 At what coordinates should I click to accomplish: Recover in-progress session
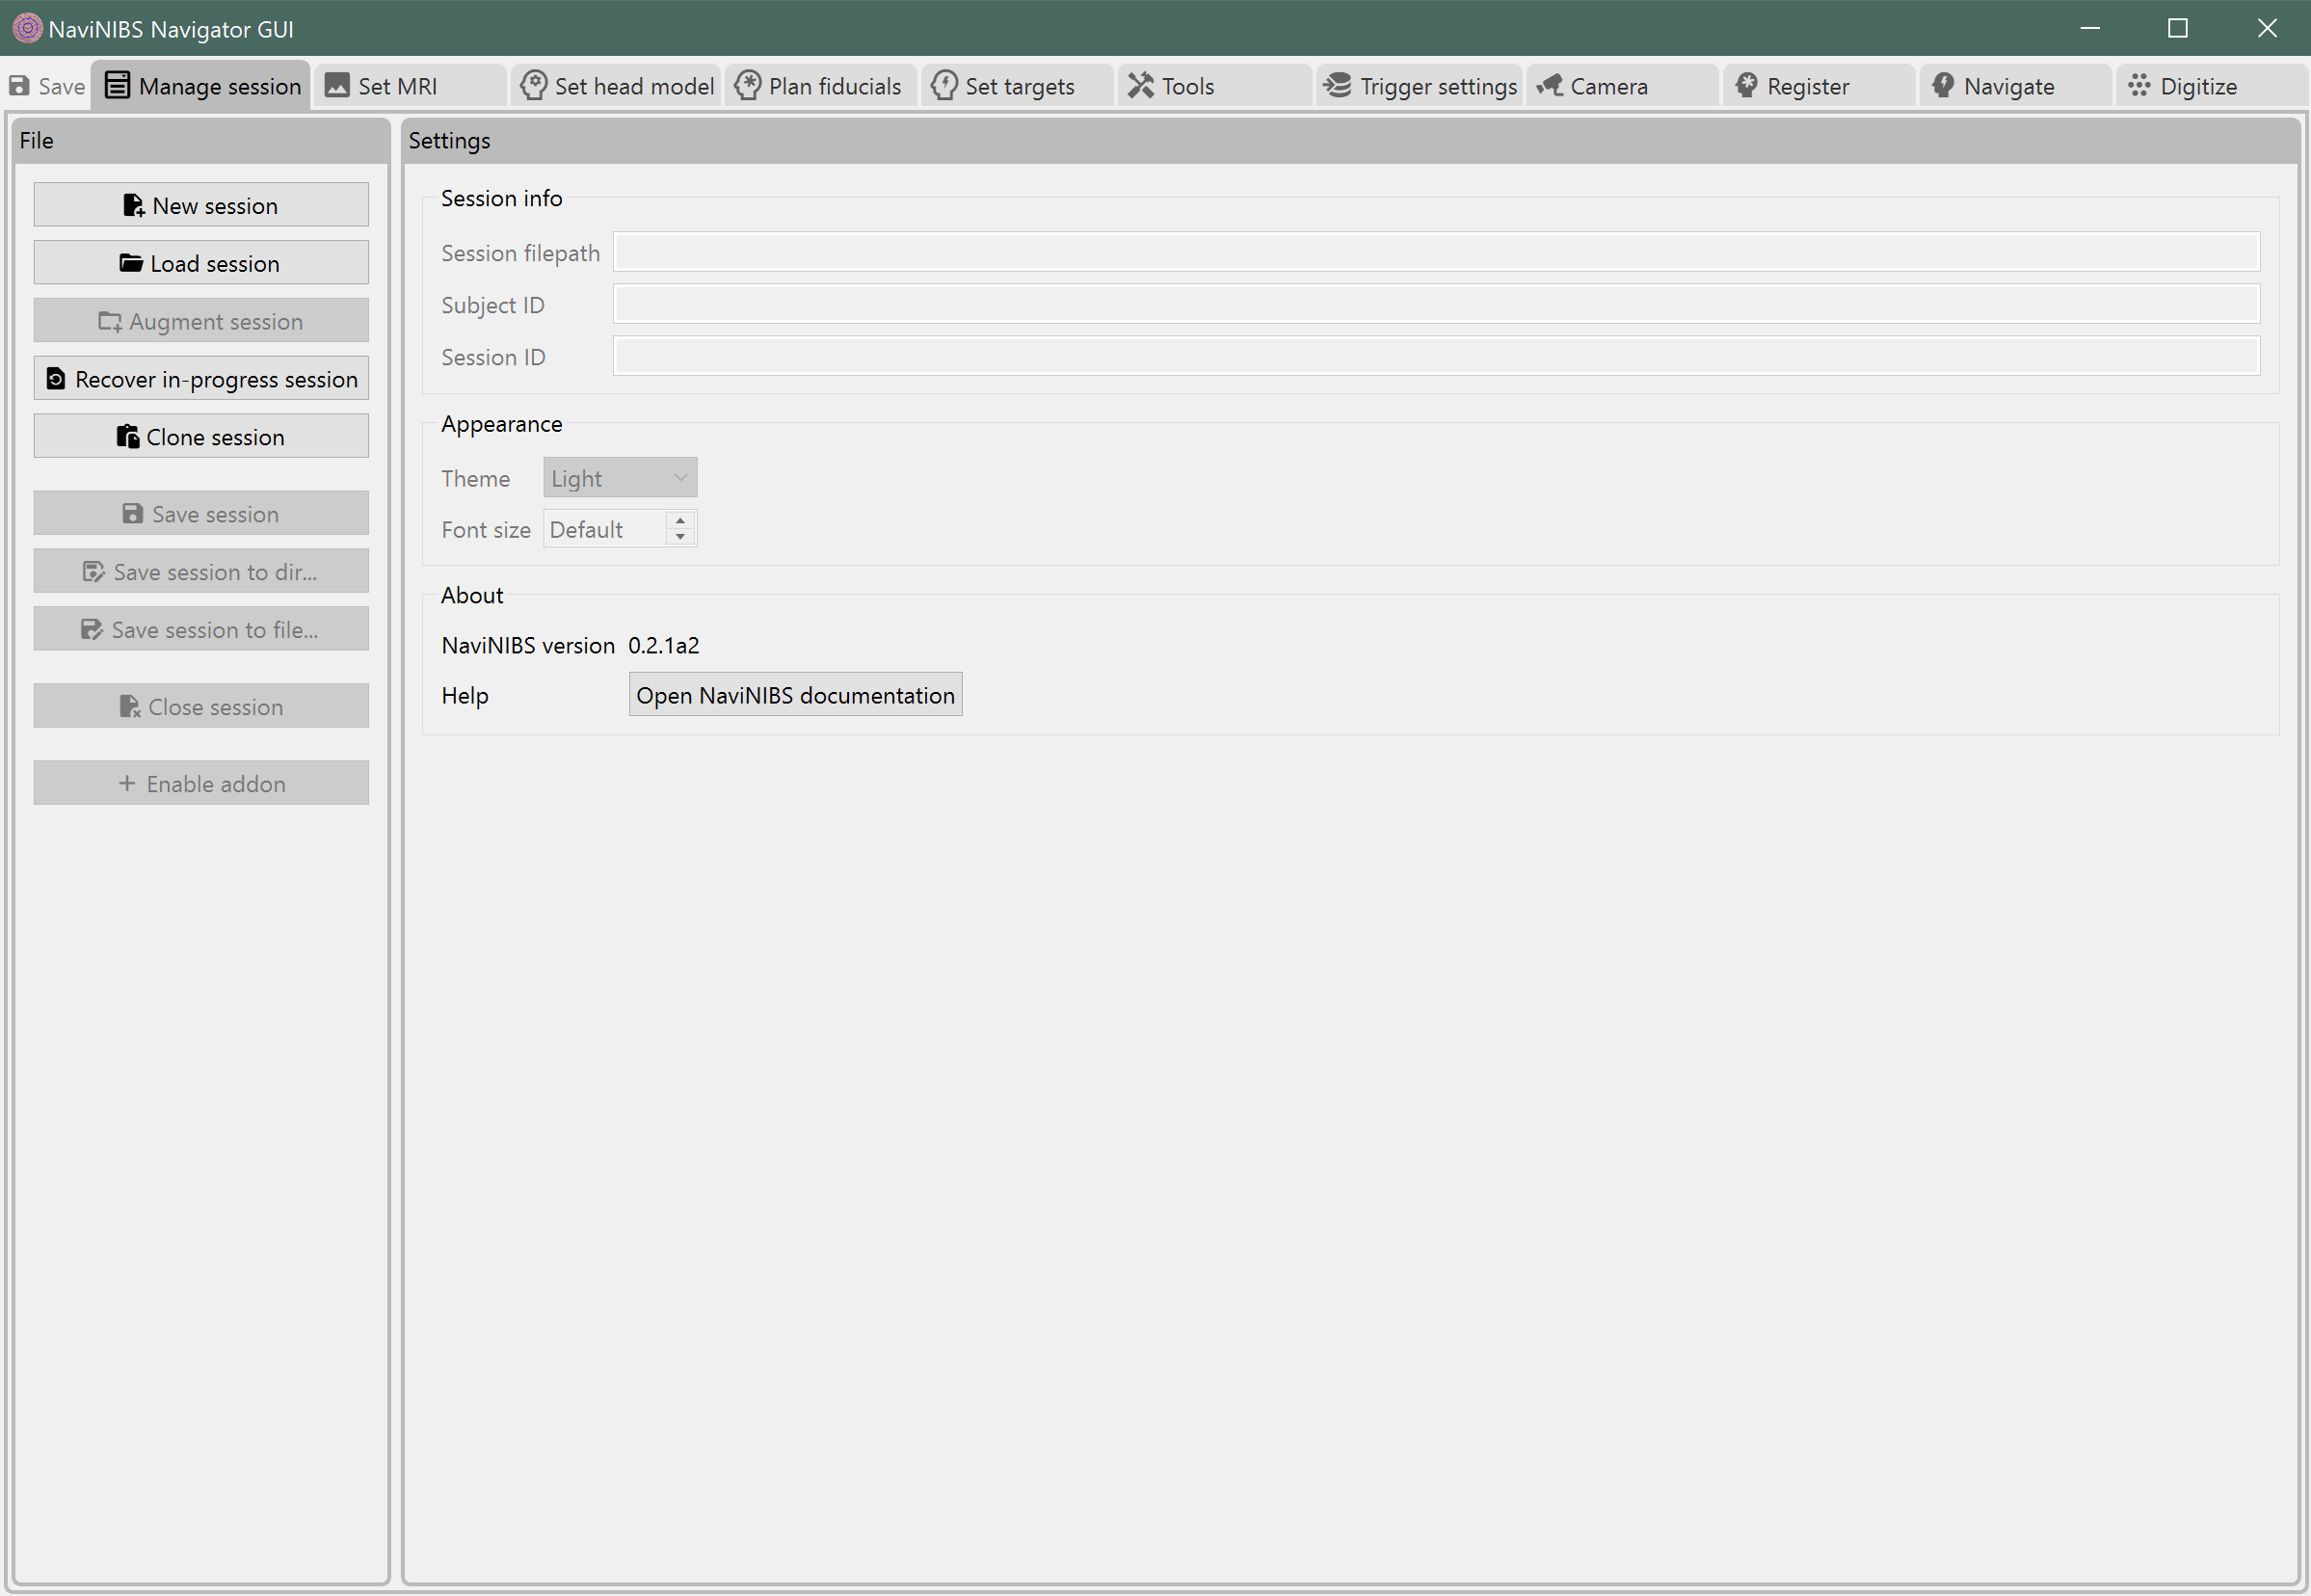point(201,379)
